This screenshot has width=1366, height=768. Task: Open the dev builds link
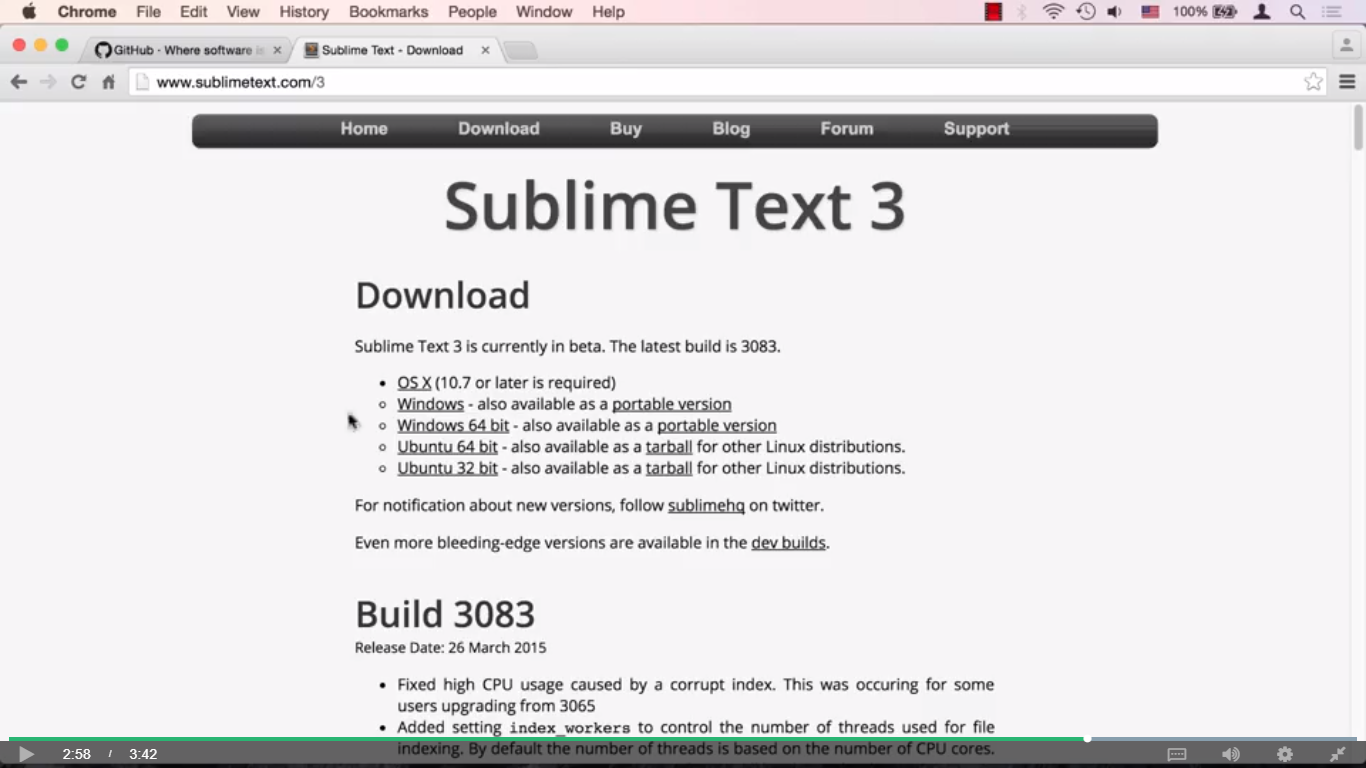pyautogui.click(x=789, y=543)
